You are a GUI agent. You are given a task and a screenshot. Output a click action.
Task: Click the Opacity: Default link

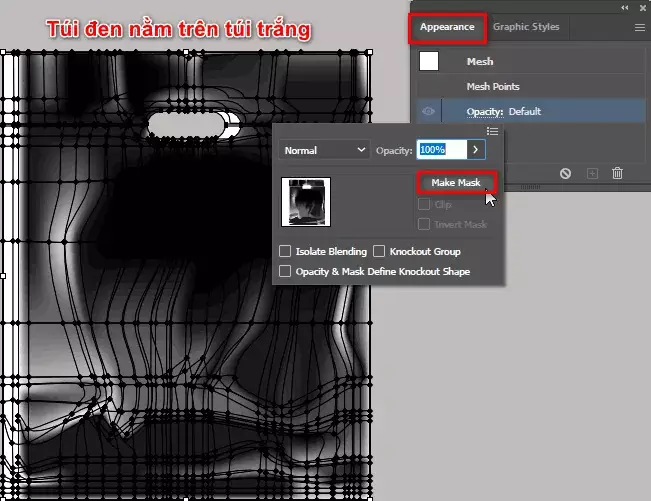click(x=504, y=112)
